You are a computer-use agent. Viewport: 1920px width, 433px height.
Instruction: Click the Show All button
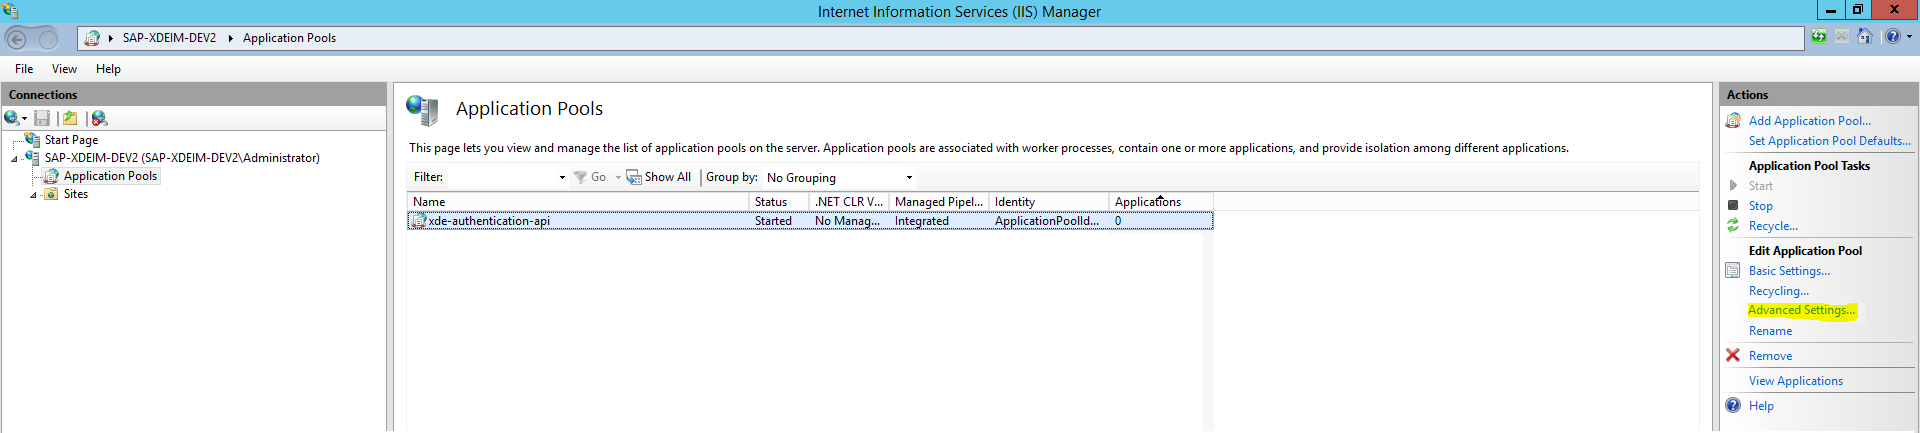(x=659, y=177)
